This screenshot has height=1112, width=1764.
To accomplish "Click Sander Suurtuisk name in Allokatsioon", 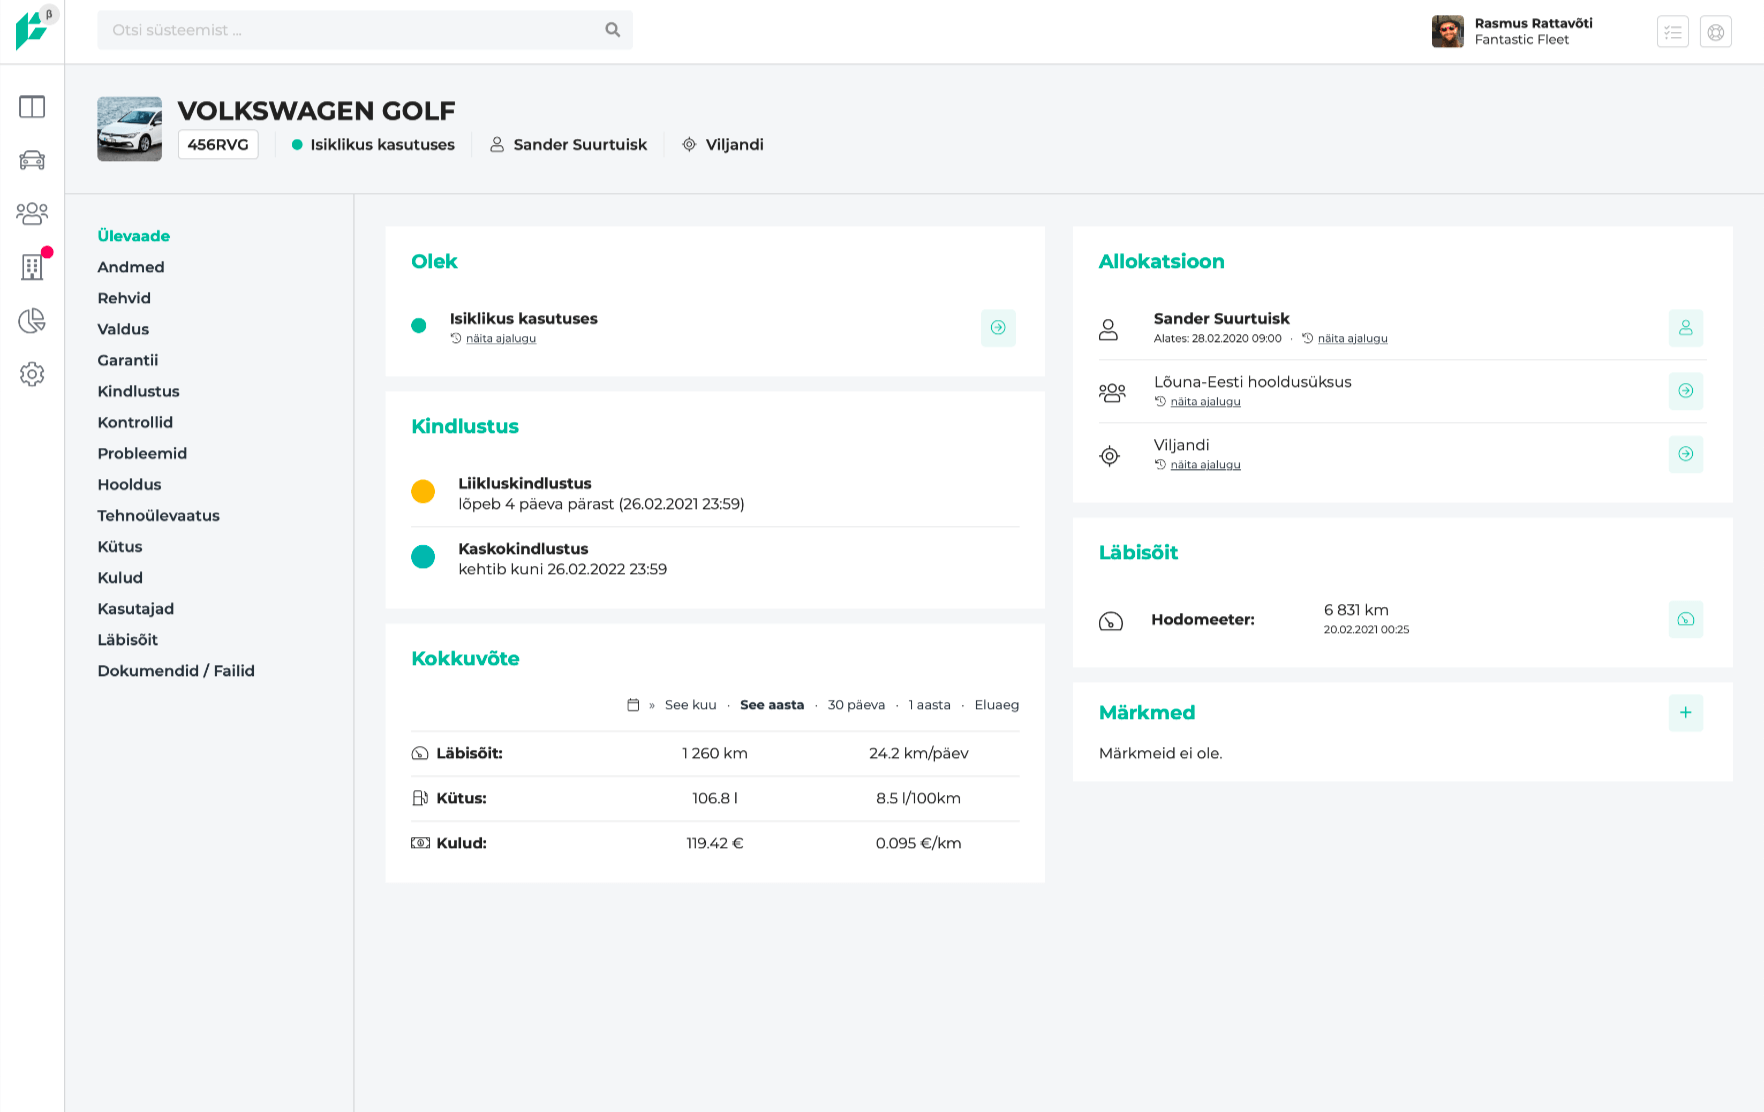I will pos(1221,319).
